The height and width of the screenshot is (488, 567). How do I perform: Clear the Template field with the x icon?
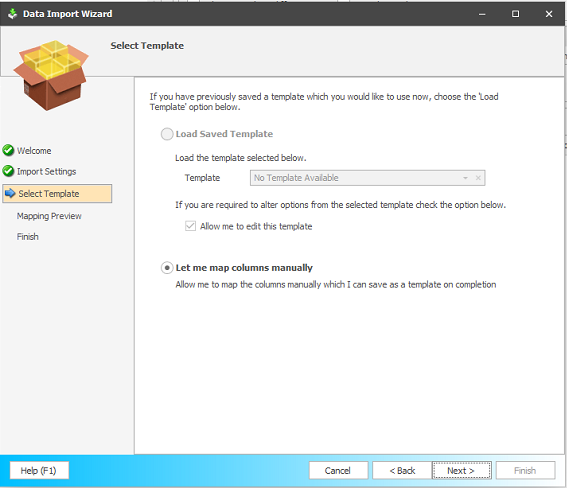pos(478,178)
